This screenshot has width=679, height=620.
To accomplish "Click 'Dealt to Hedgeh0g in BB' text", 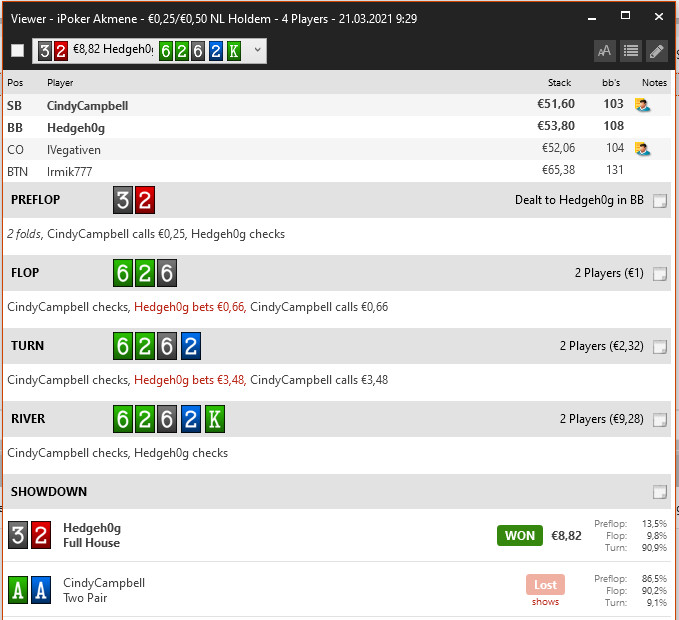I will (579, 200).
